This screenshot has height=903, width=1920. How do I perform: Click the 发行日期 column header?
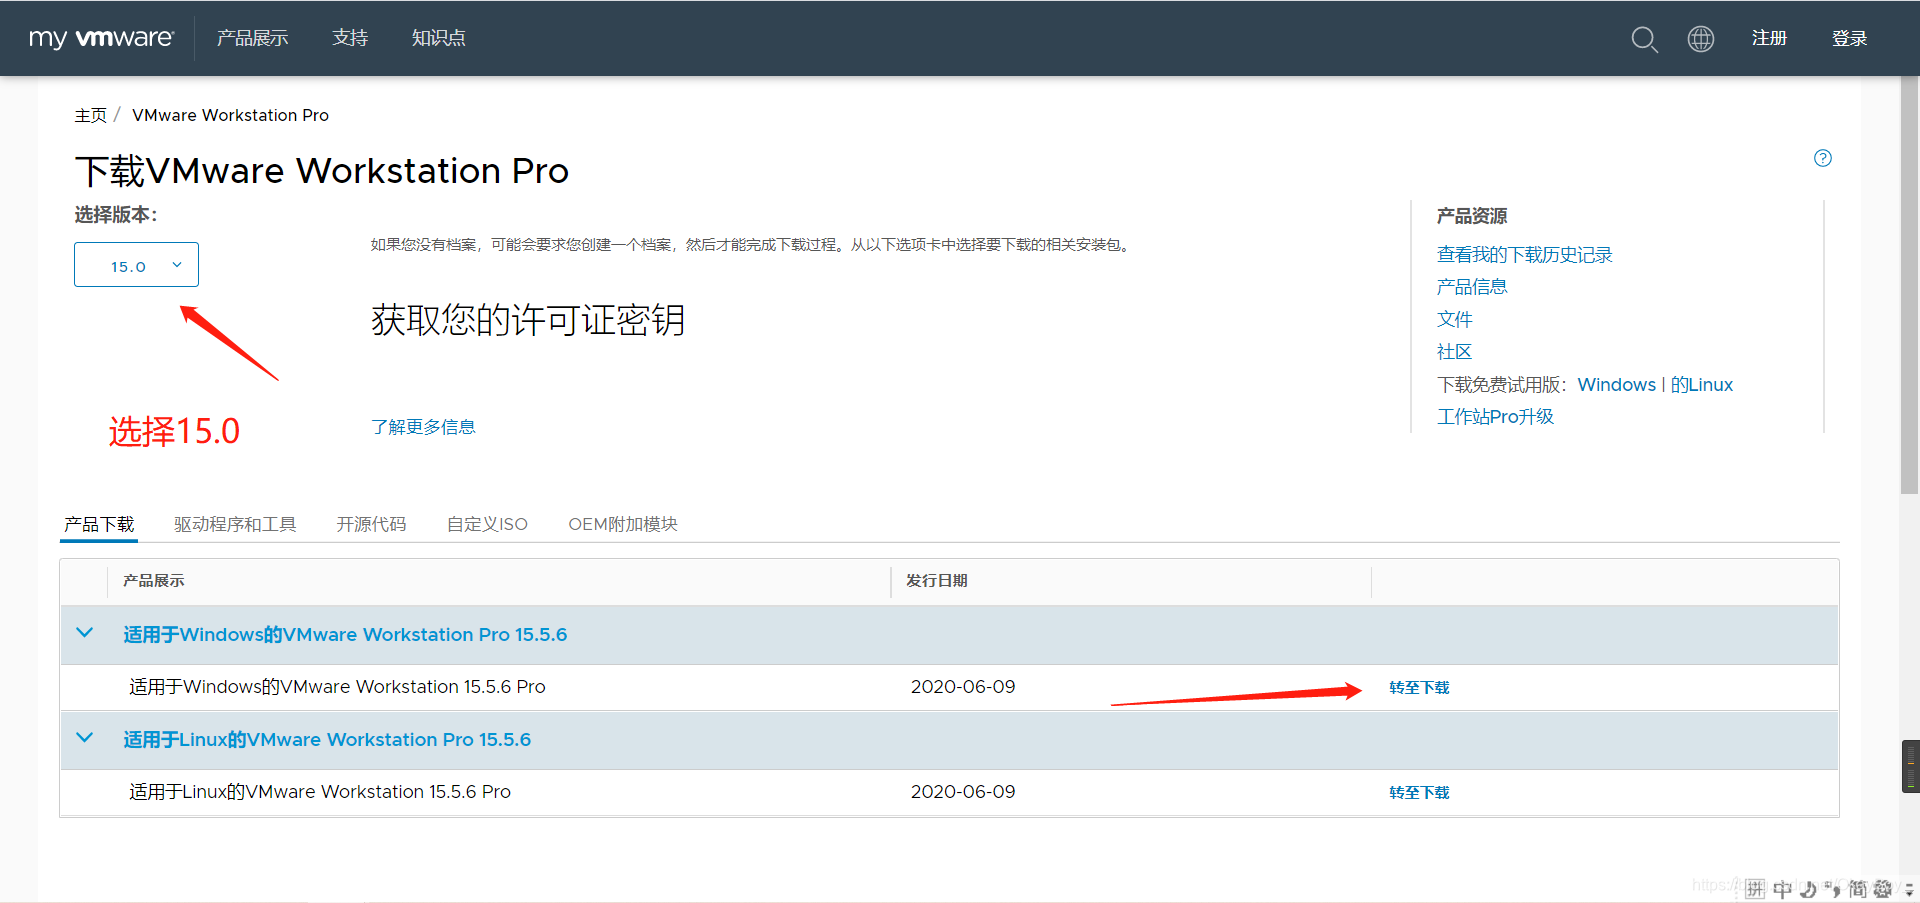(x=936, y=581)
